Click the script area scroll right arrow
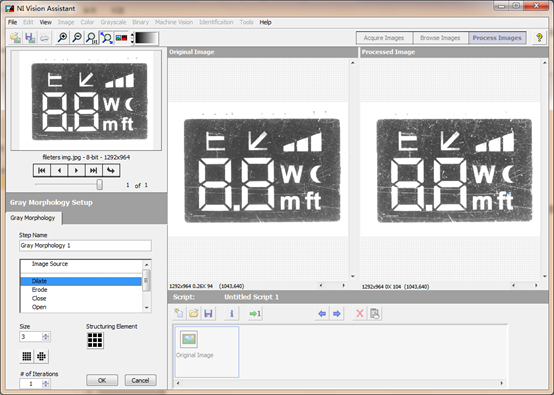The width and height of the screenshot is (554, 395). pyautogui.click(x=502, y=383)
